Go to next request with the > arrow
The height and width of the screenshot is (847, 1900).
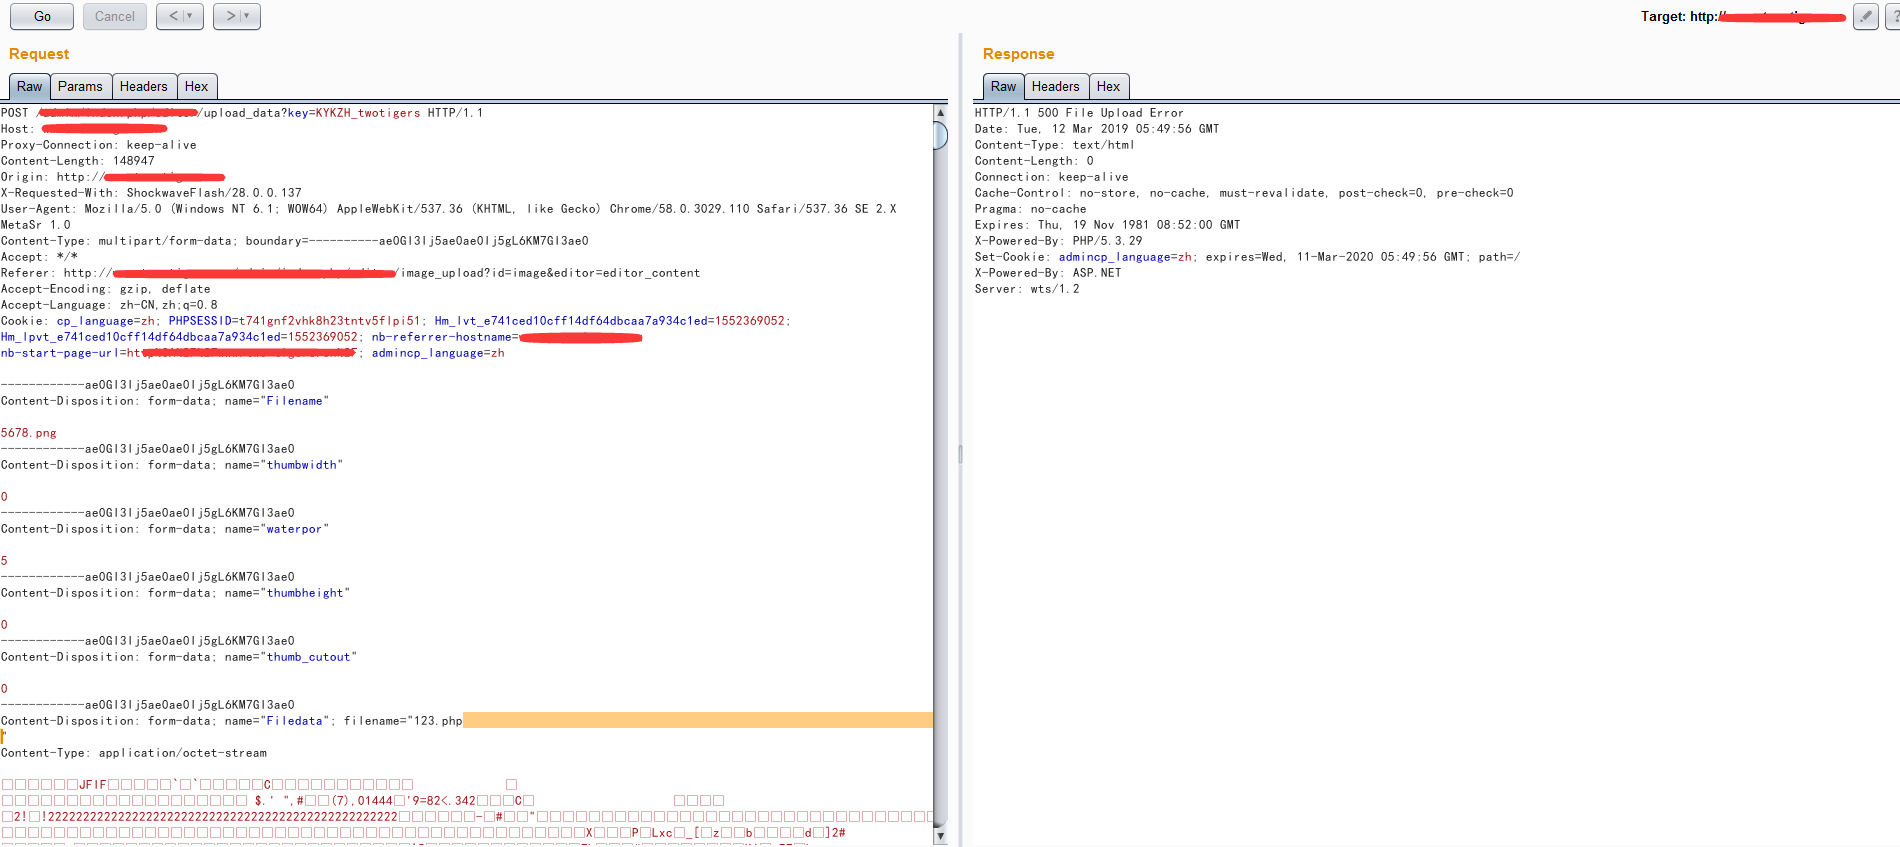pos(230,16)
